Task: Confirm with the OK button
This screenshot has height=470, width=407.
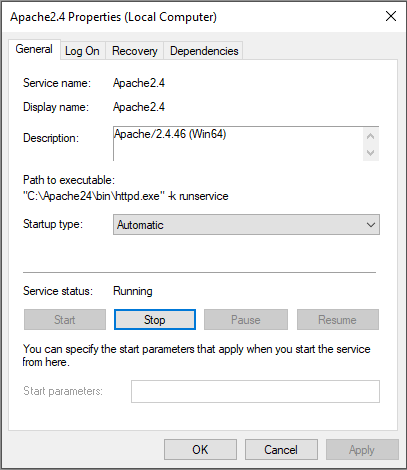Action: [x=200, y=450]
